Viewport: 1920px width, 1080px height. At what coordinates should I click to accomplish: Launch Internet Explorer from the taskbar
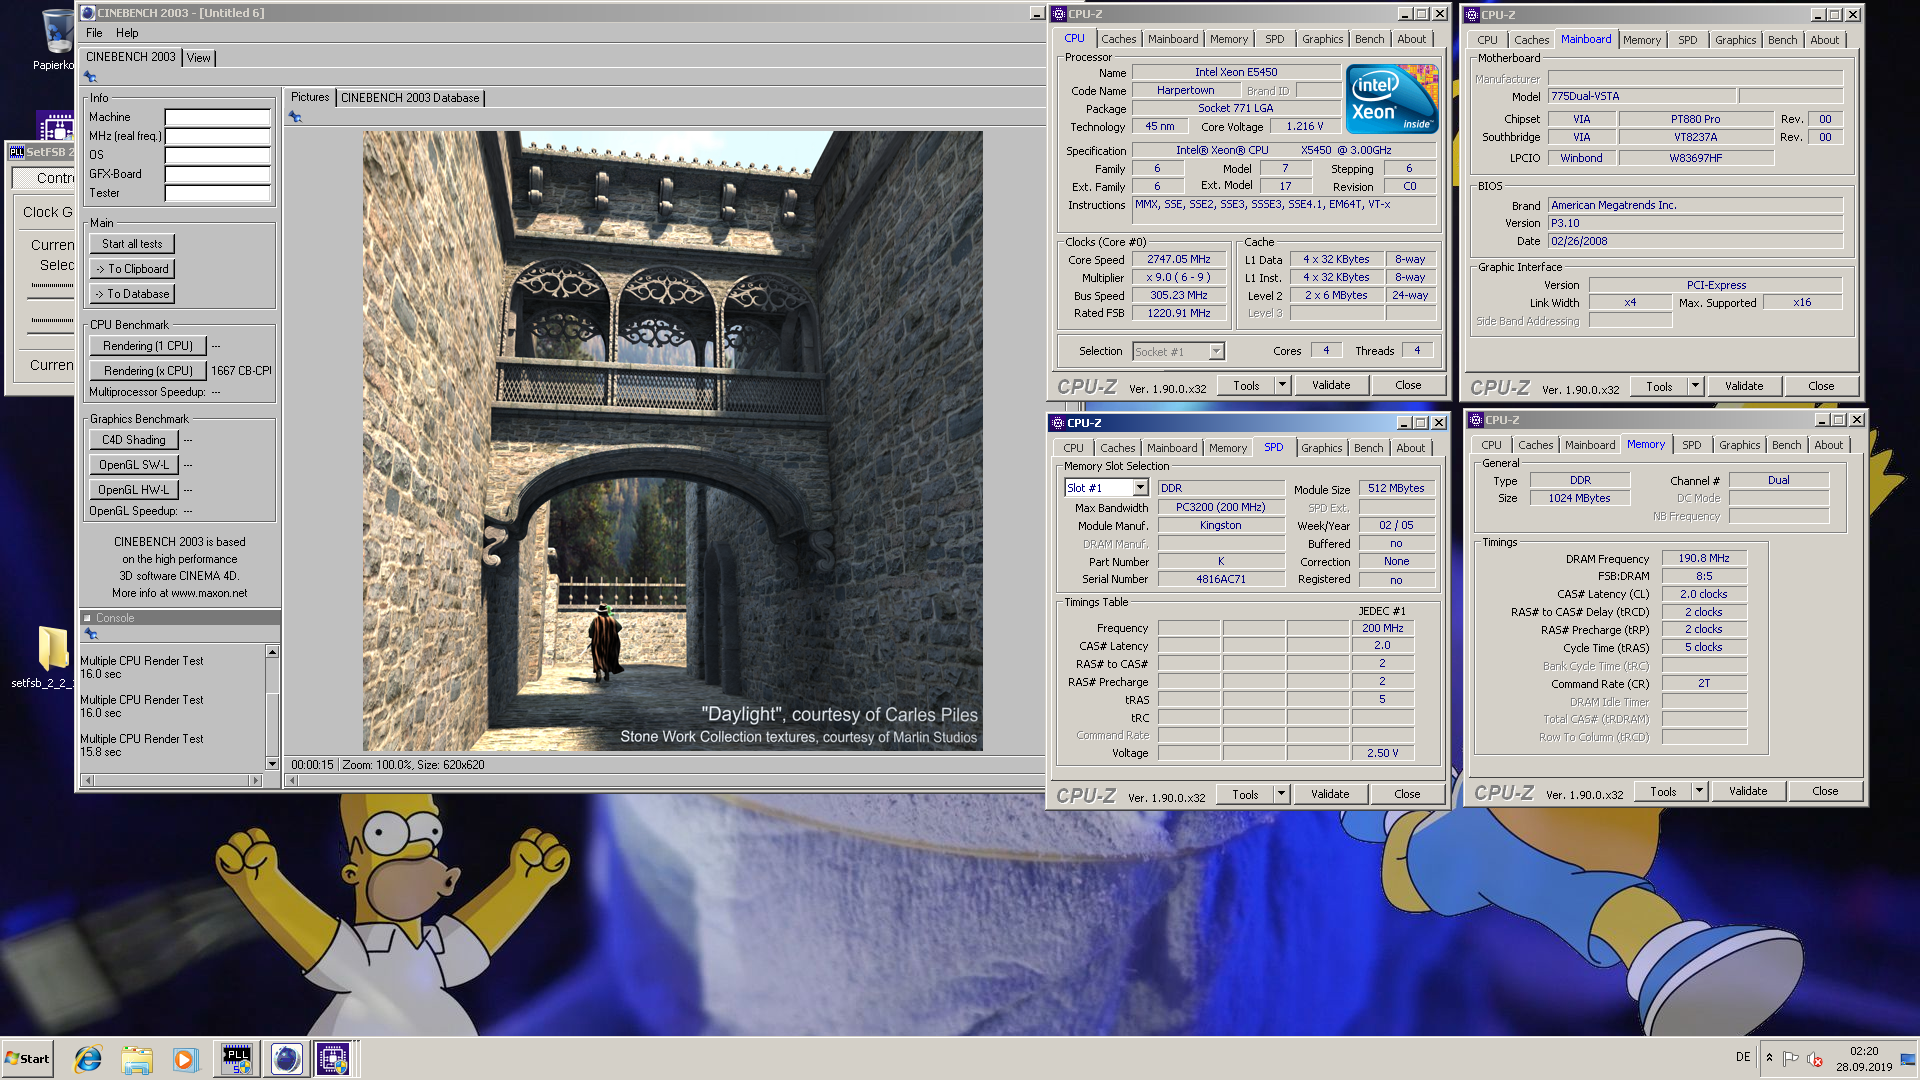tap(88, 1058)
